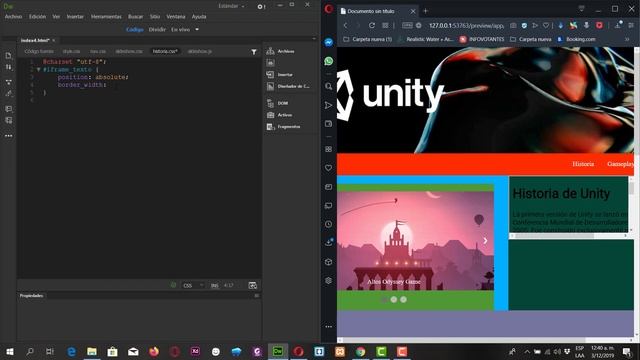
Task: Select the third slideshow dot
Action: (403, 300)
